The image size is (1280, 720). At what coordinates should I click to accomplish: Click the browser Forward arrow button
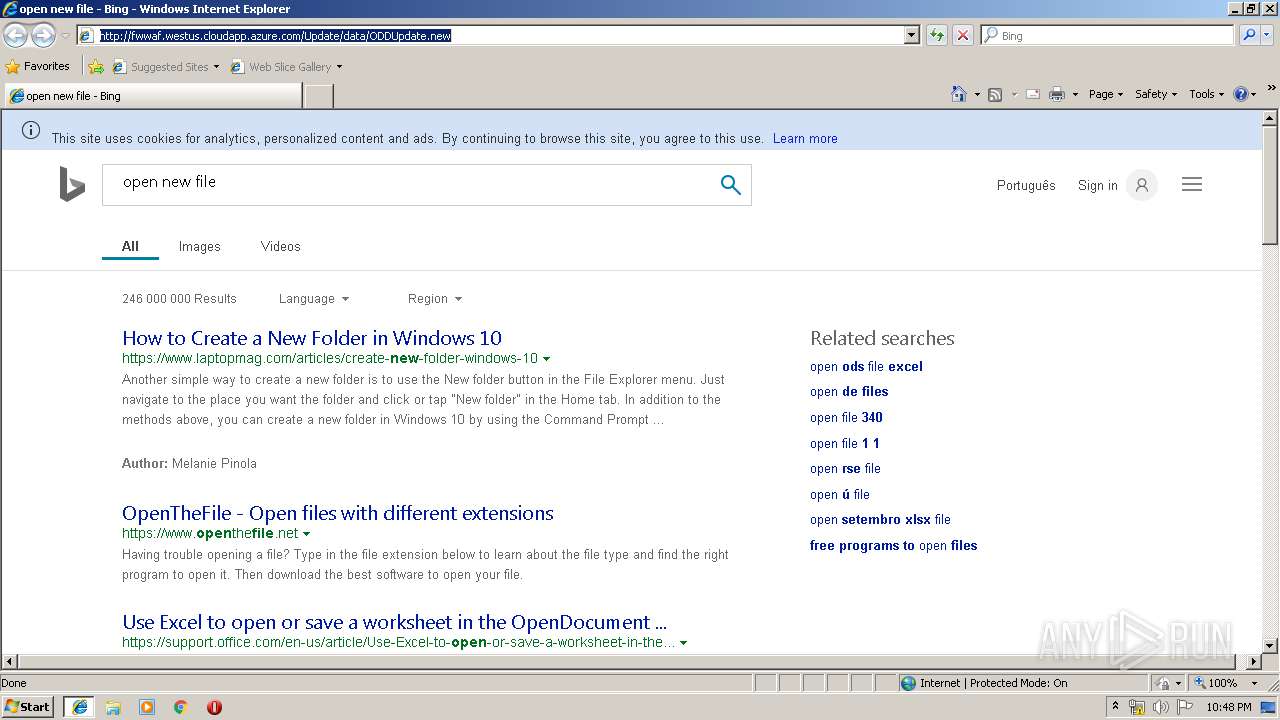[x=43, y=35]
